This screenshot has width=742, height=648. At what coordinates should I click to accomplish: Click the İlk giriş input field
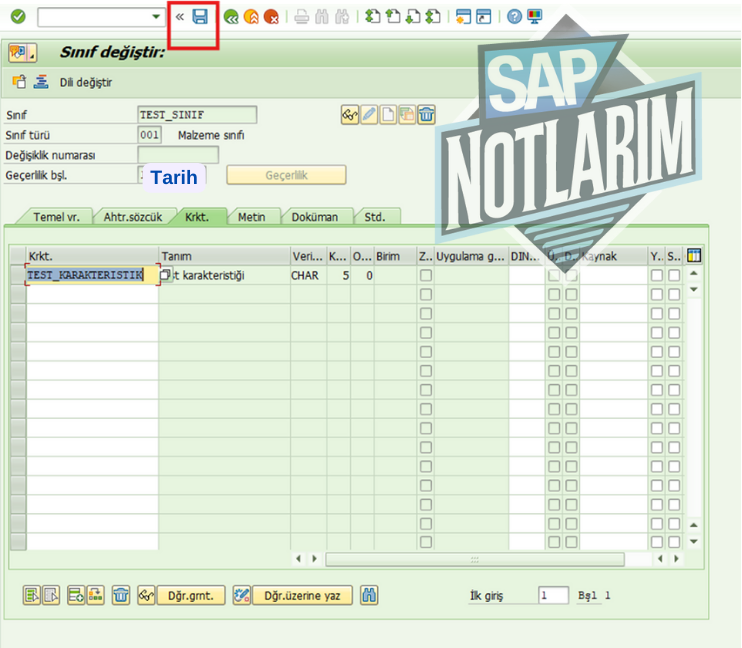[x=553, y=595]
